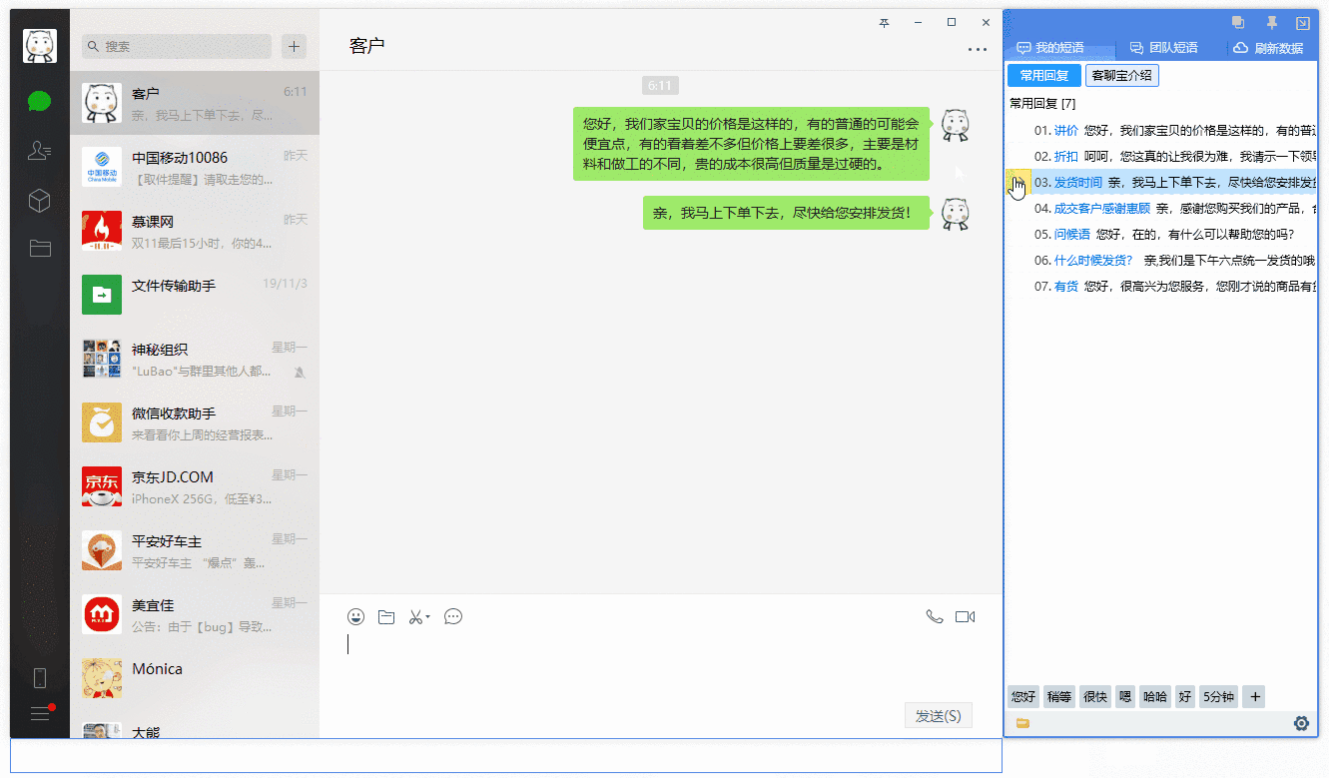1329x778 pixels.
Task: Click the 发送(S) send button
Action: [938, 716]
